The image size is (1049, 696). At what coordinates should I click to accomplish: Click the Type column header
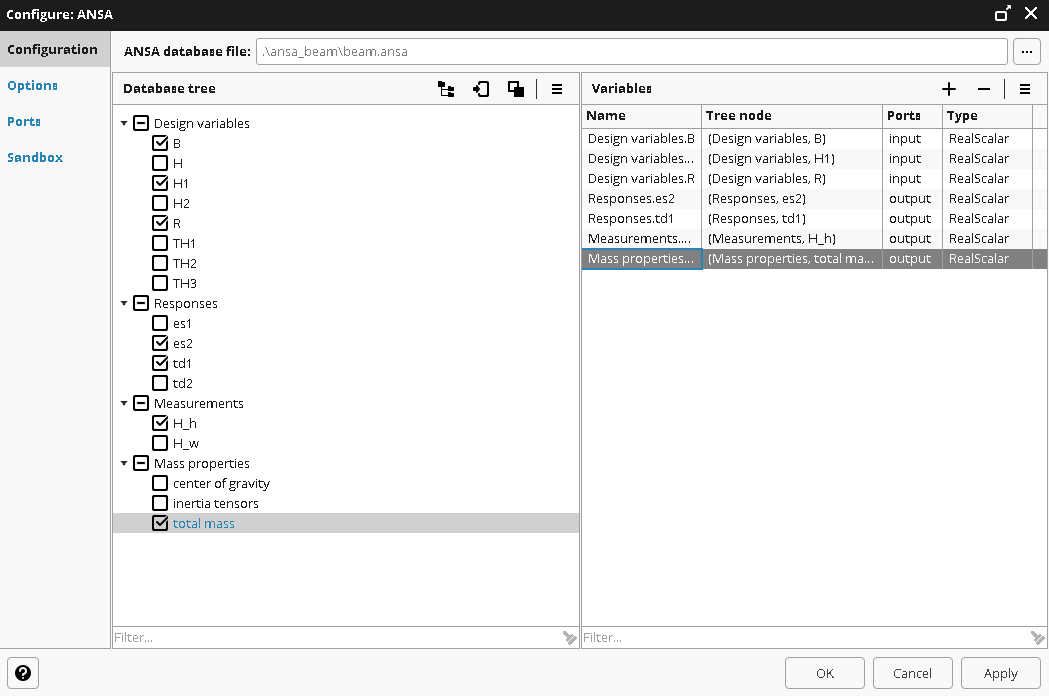pyautogui.click(x=987, y=116)
